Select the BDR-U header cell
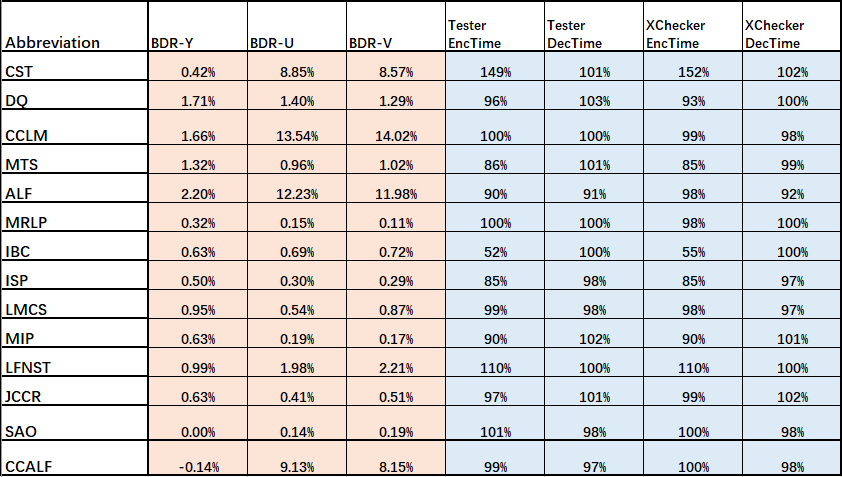 [297, 27]
